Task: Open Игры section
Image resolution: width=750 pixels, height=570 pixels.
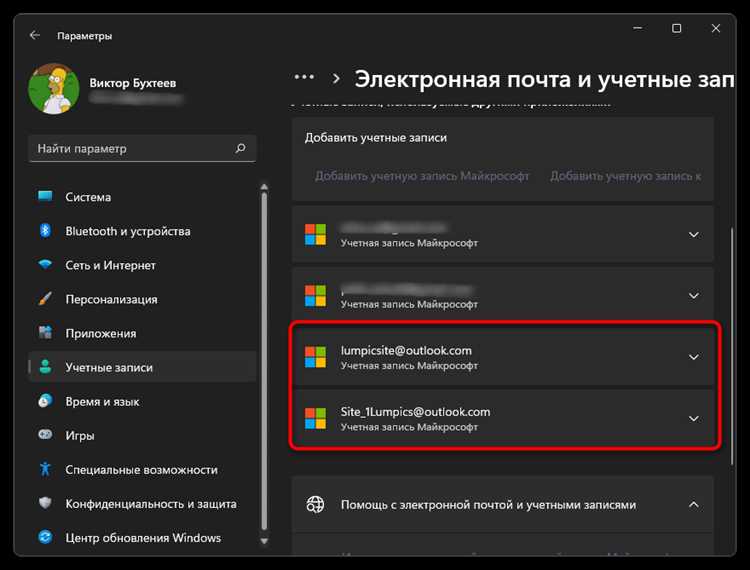Action: (142, 436)
